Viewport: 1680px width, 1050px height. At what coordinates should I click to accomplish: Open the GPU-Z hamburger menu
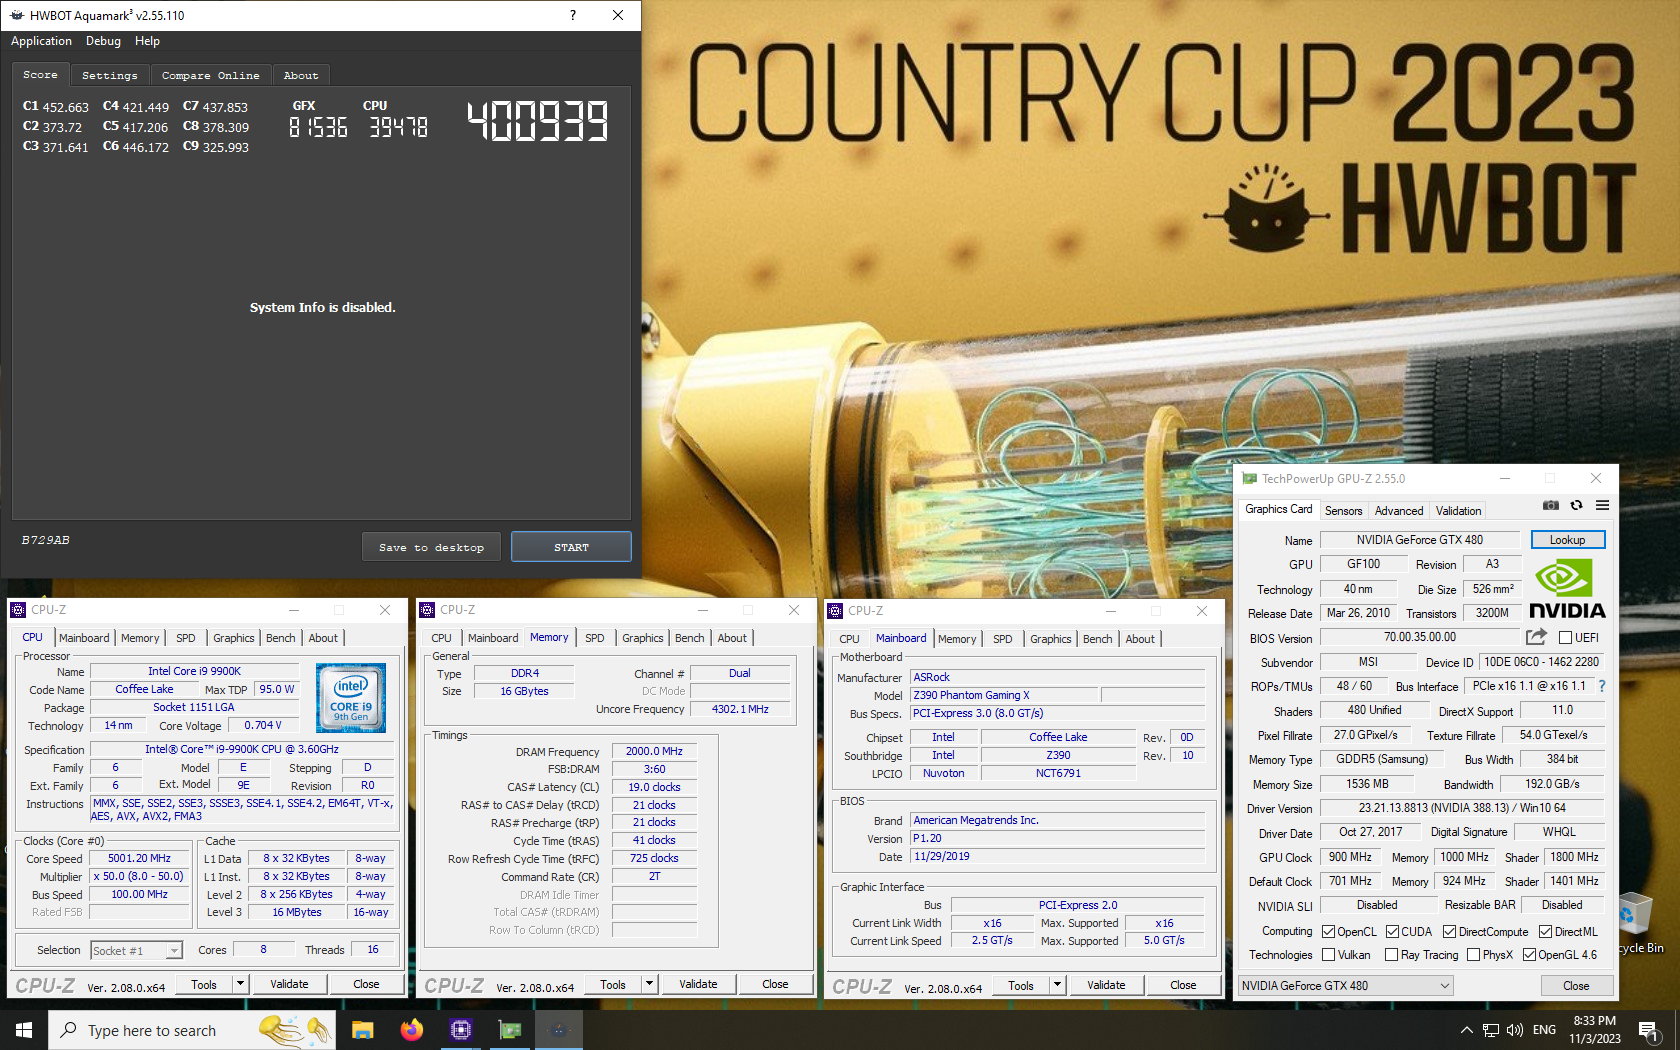(1602, 506)
